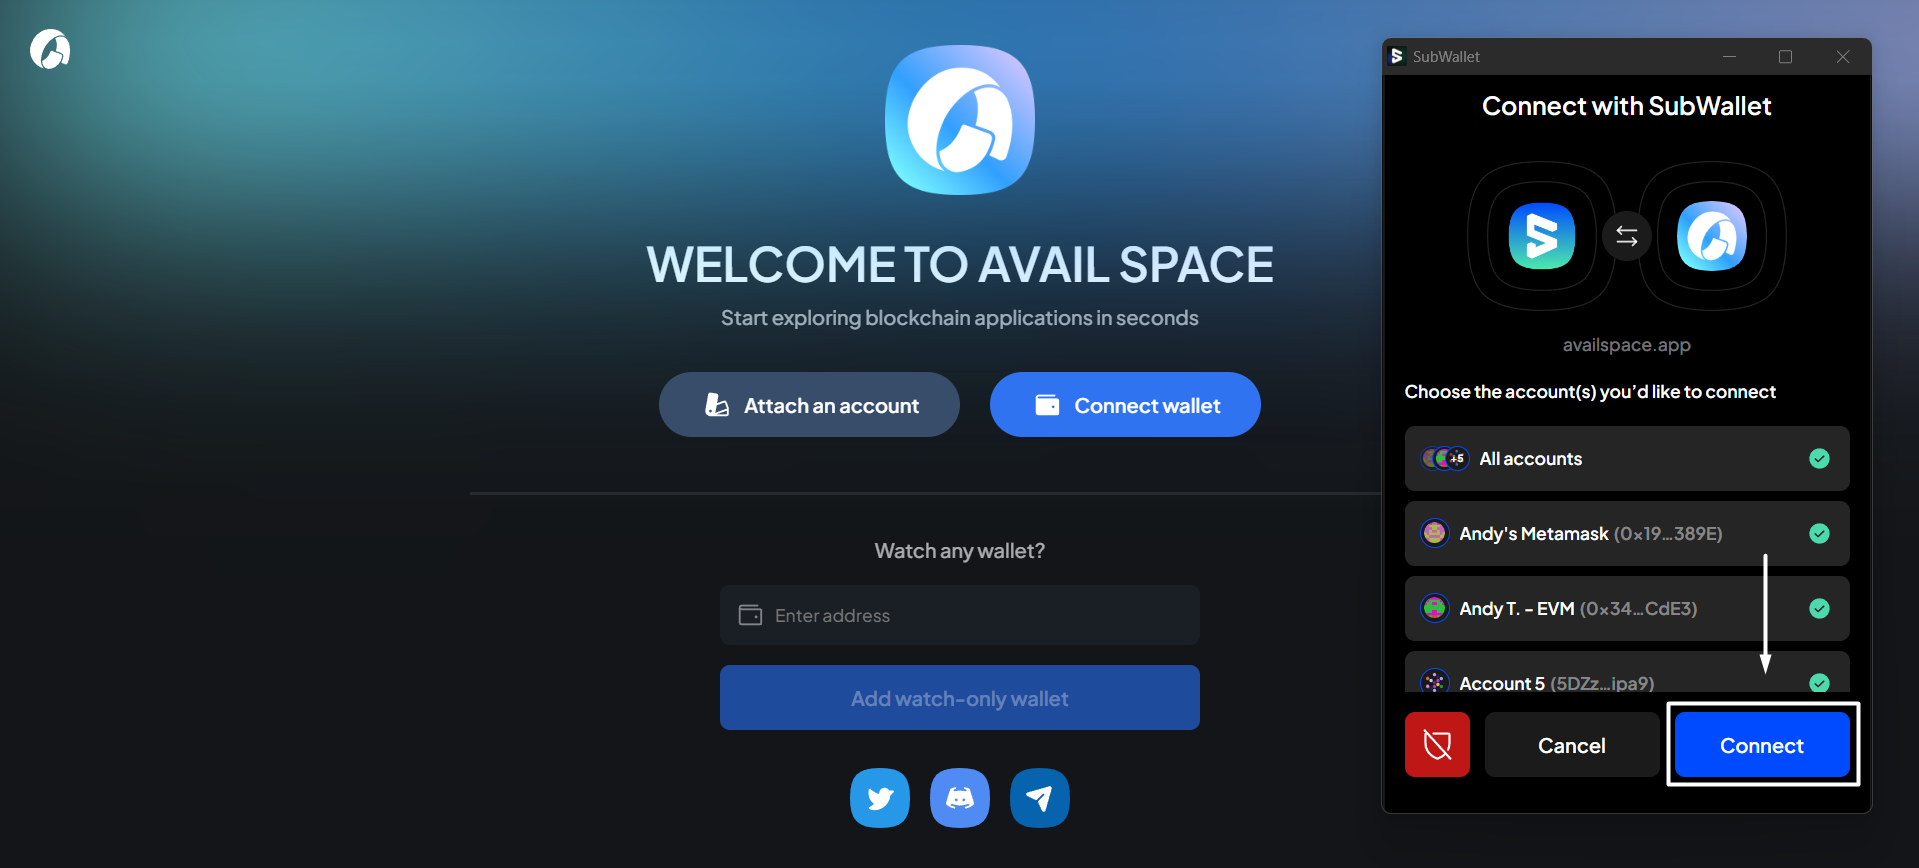Click the Connect wallet button
Image resolution: width=1919 pixels, height=868 pixels.
(x=1125, y=405)
